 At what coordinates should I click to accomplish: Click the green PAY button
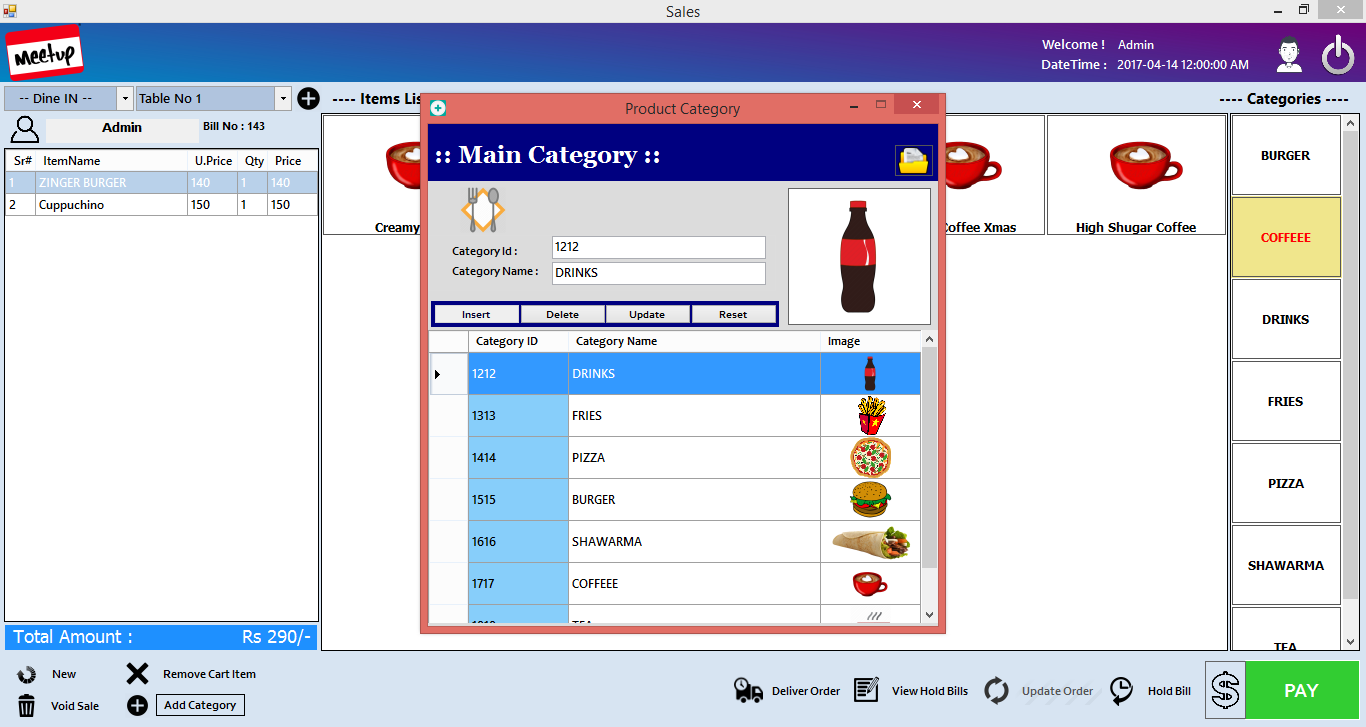(1300, 690)
